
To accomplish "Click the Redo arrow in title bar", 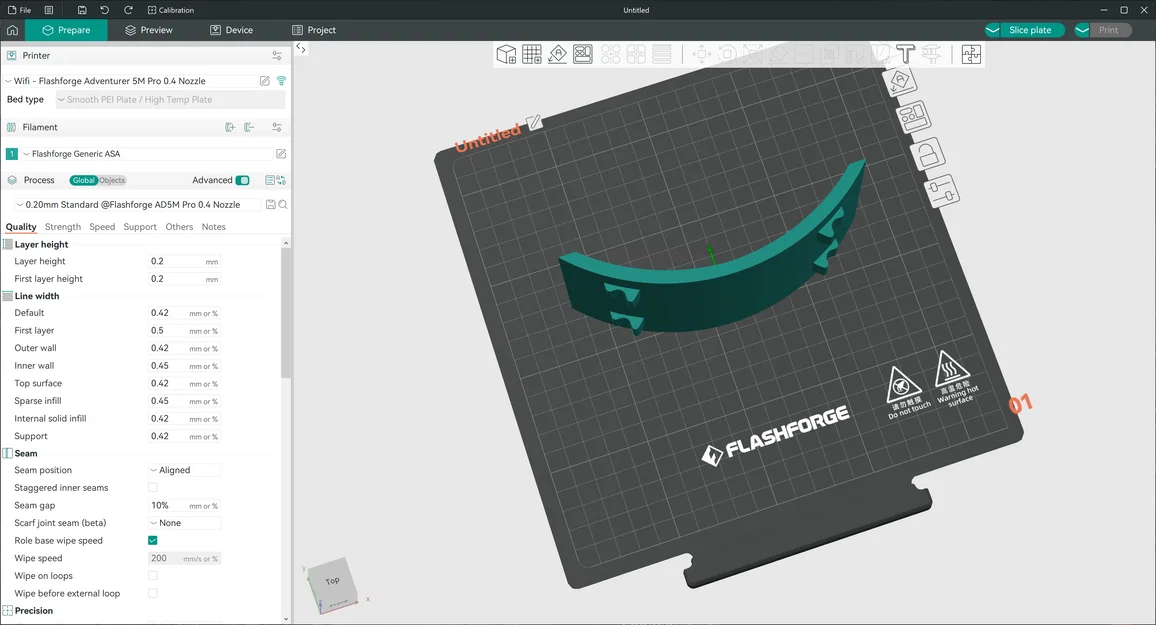I will pyautogui.click(x=128, y=10).
